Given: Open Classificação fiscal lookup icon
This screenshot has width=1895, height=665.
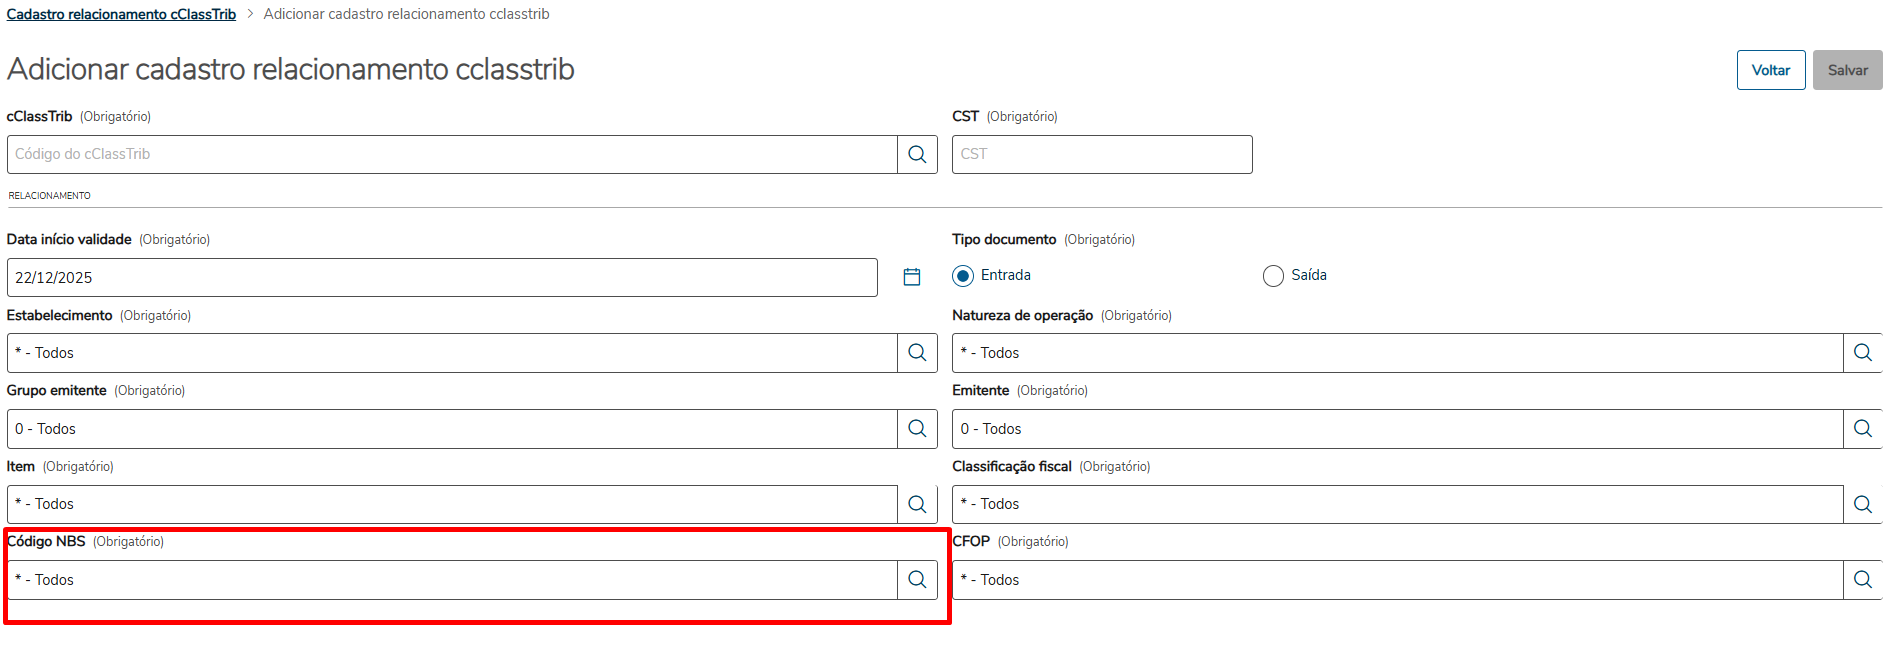Looking at the screenshot, I should click(x=1862, y=504).
